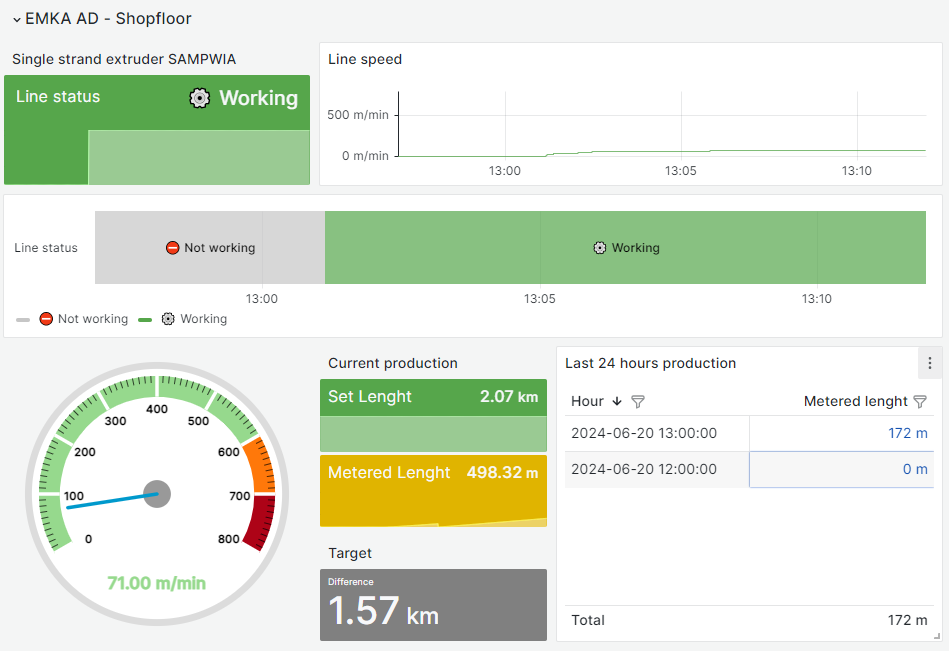Click the gear icon beside Working in stat panel
This screenshot has width=949, height=651.
coord(200,98)
